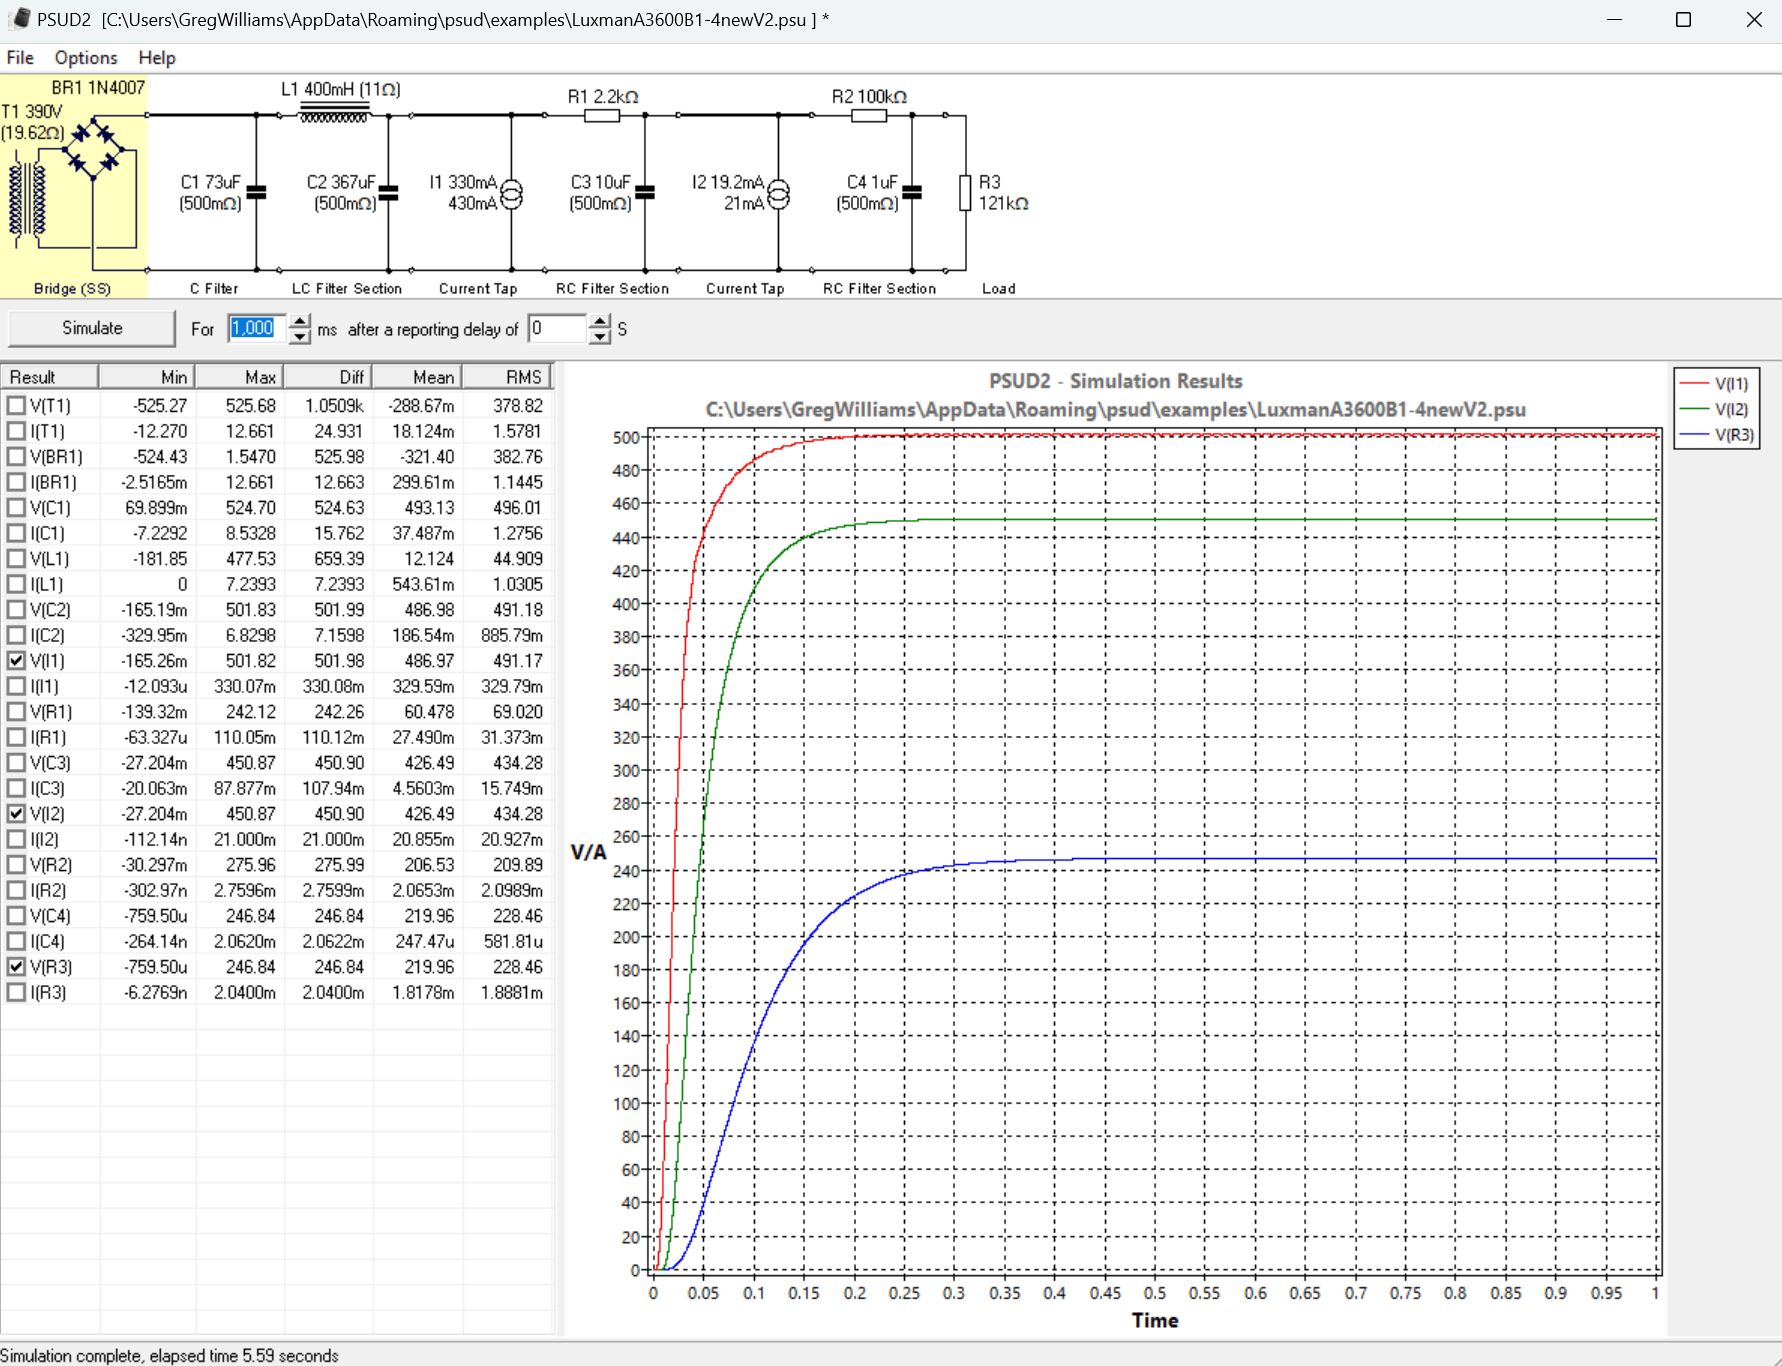1782x1366 pixels.
Task: Click the C4 1uF capacitor symbol
Action: 912,193
